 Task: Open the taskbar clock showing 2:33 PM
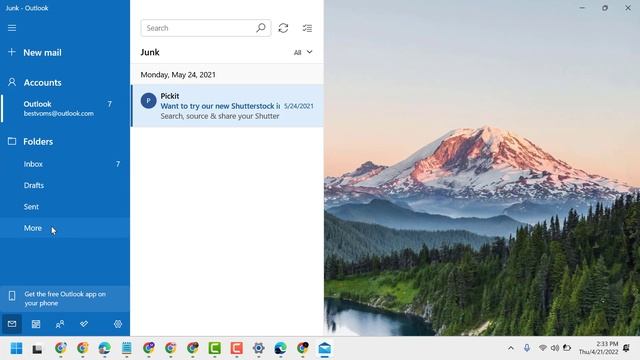coord(598,348)
